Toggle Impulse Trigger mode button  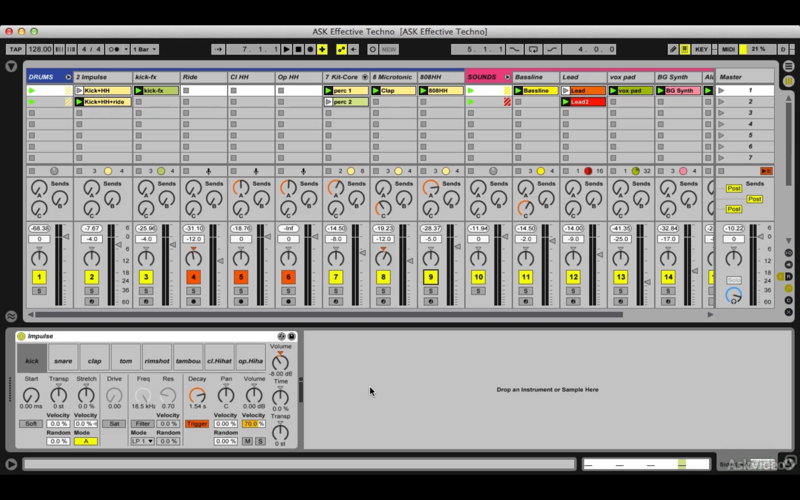tap(197, 424)
